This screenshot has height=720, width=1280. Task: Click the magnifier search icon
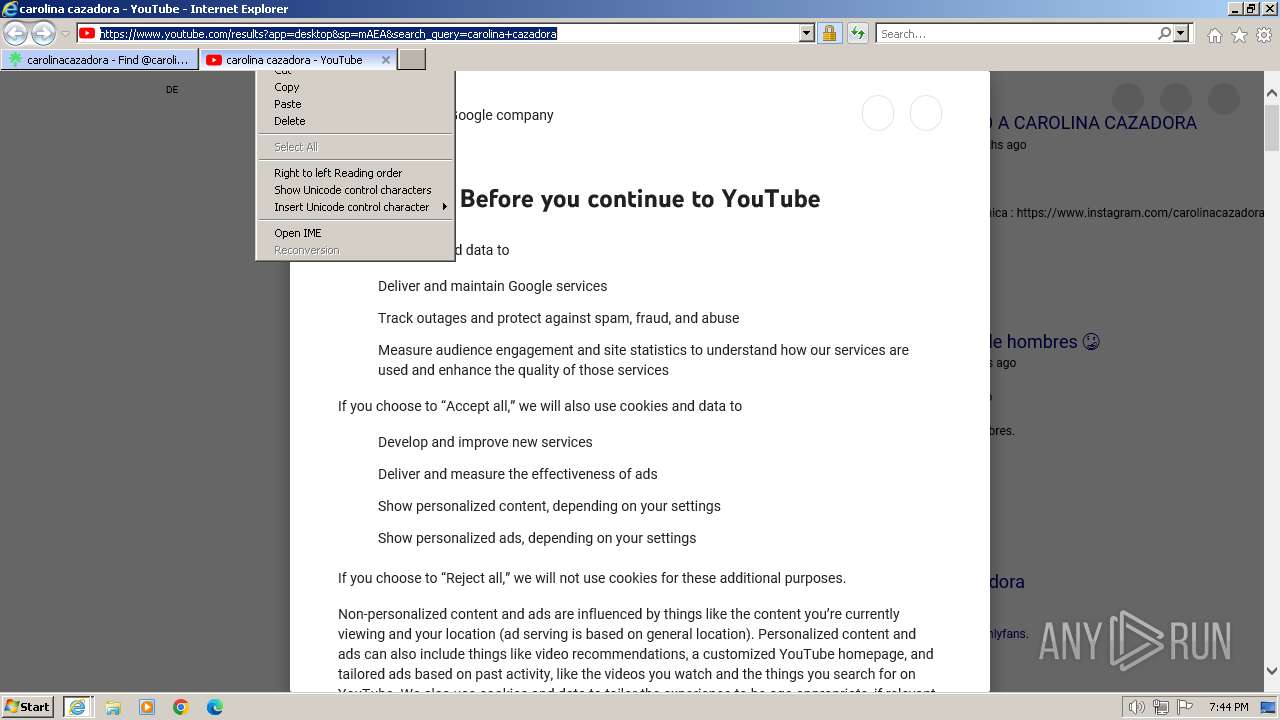pyautogui.click(x=1164, y=34)
